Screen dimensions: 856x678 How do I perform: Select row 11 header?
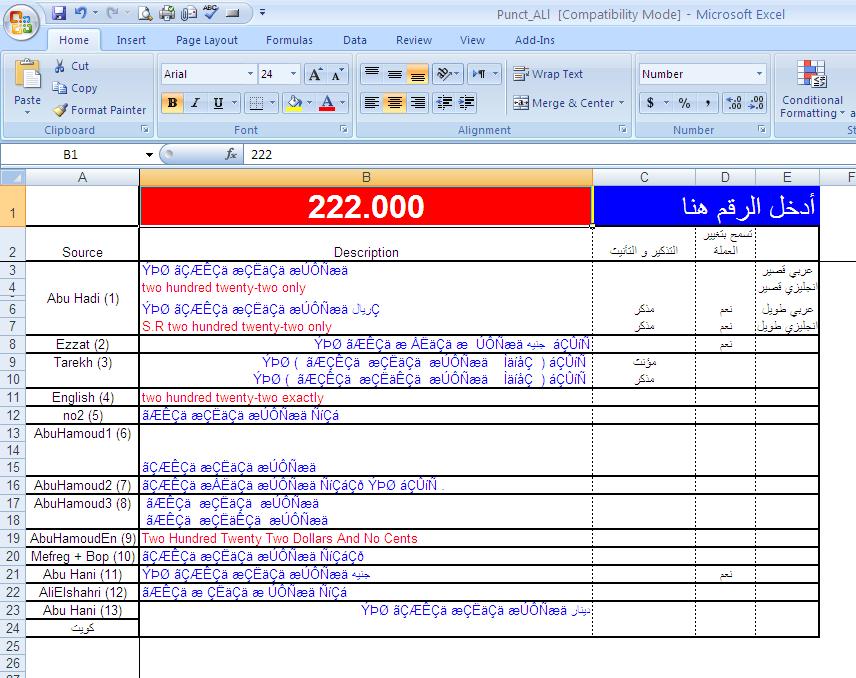13,397
